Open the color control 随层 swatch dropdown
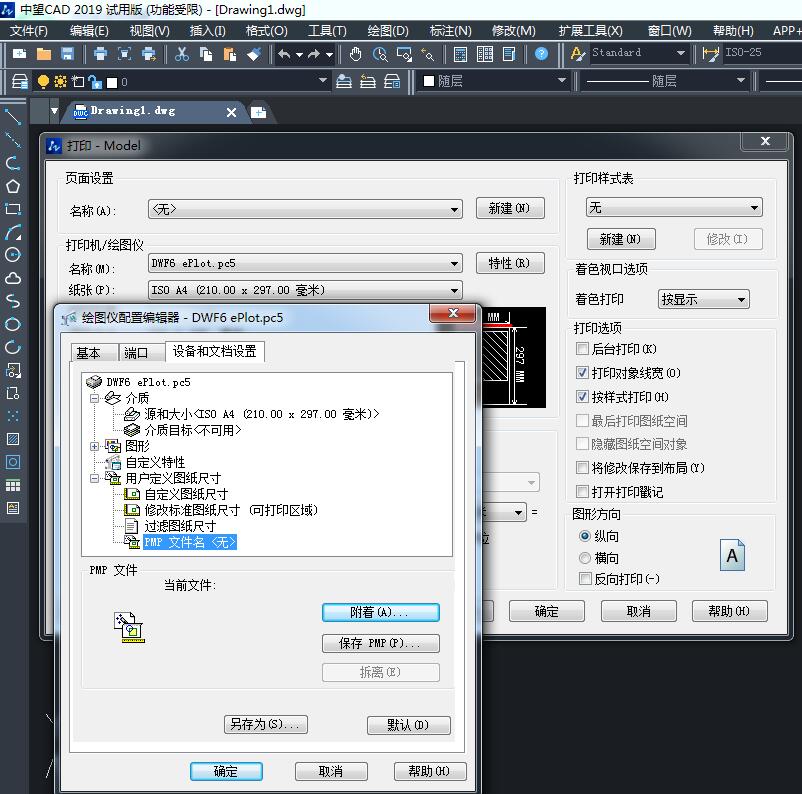The image size is (802, 794). pyautogui.click(x=495, y=81)
